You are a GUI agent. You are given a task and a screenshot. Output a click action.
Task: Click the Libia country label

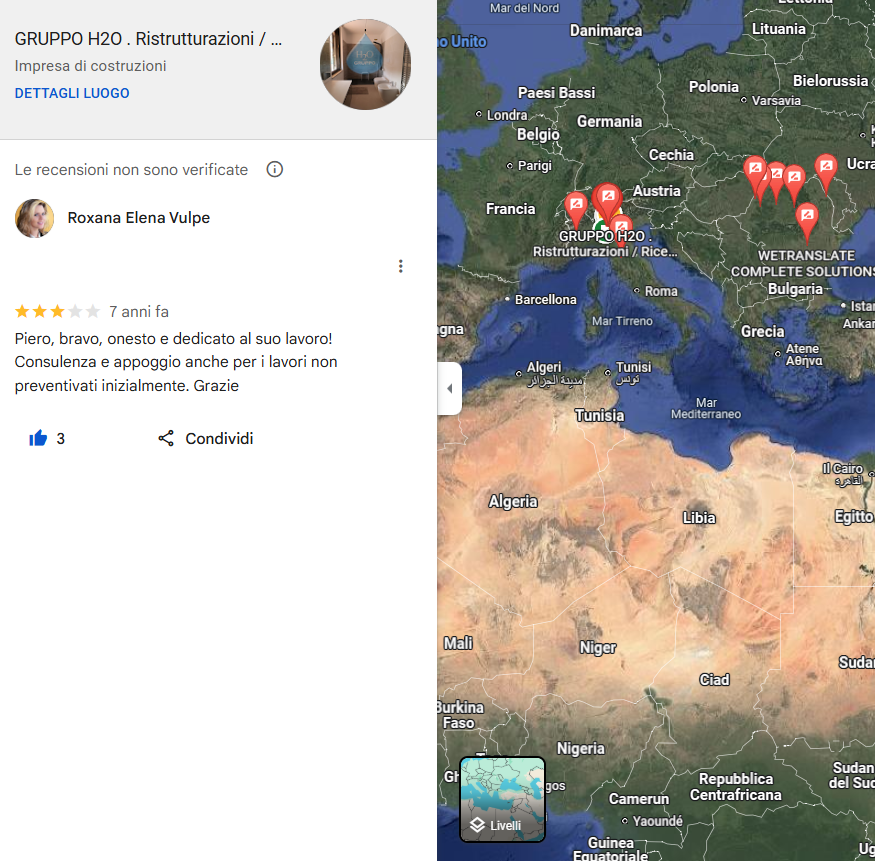pos(699,518)
